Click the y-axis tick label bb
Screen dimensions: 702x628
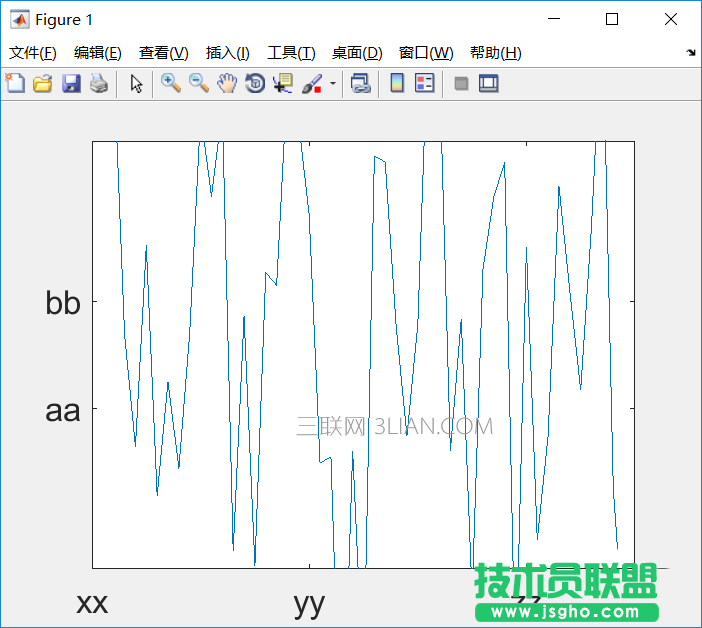[x=63, y=303]
